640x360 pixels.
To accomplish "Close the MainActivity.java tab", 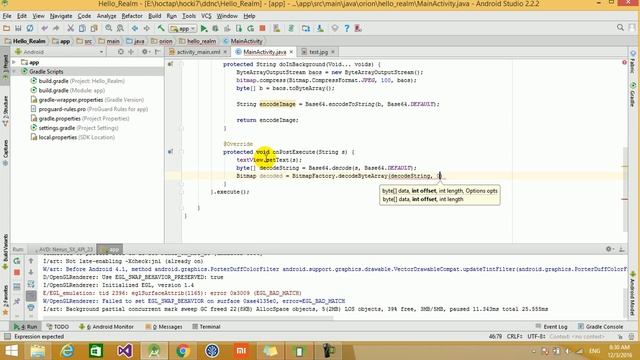I will pyautogui.click(x=291, y=52).
